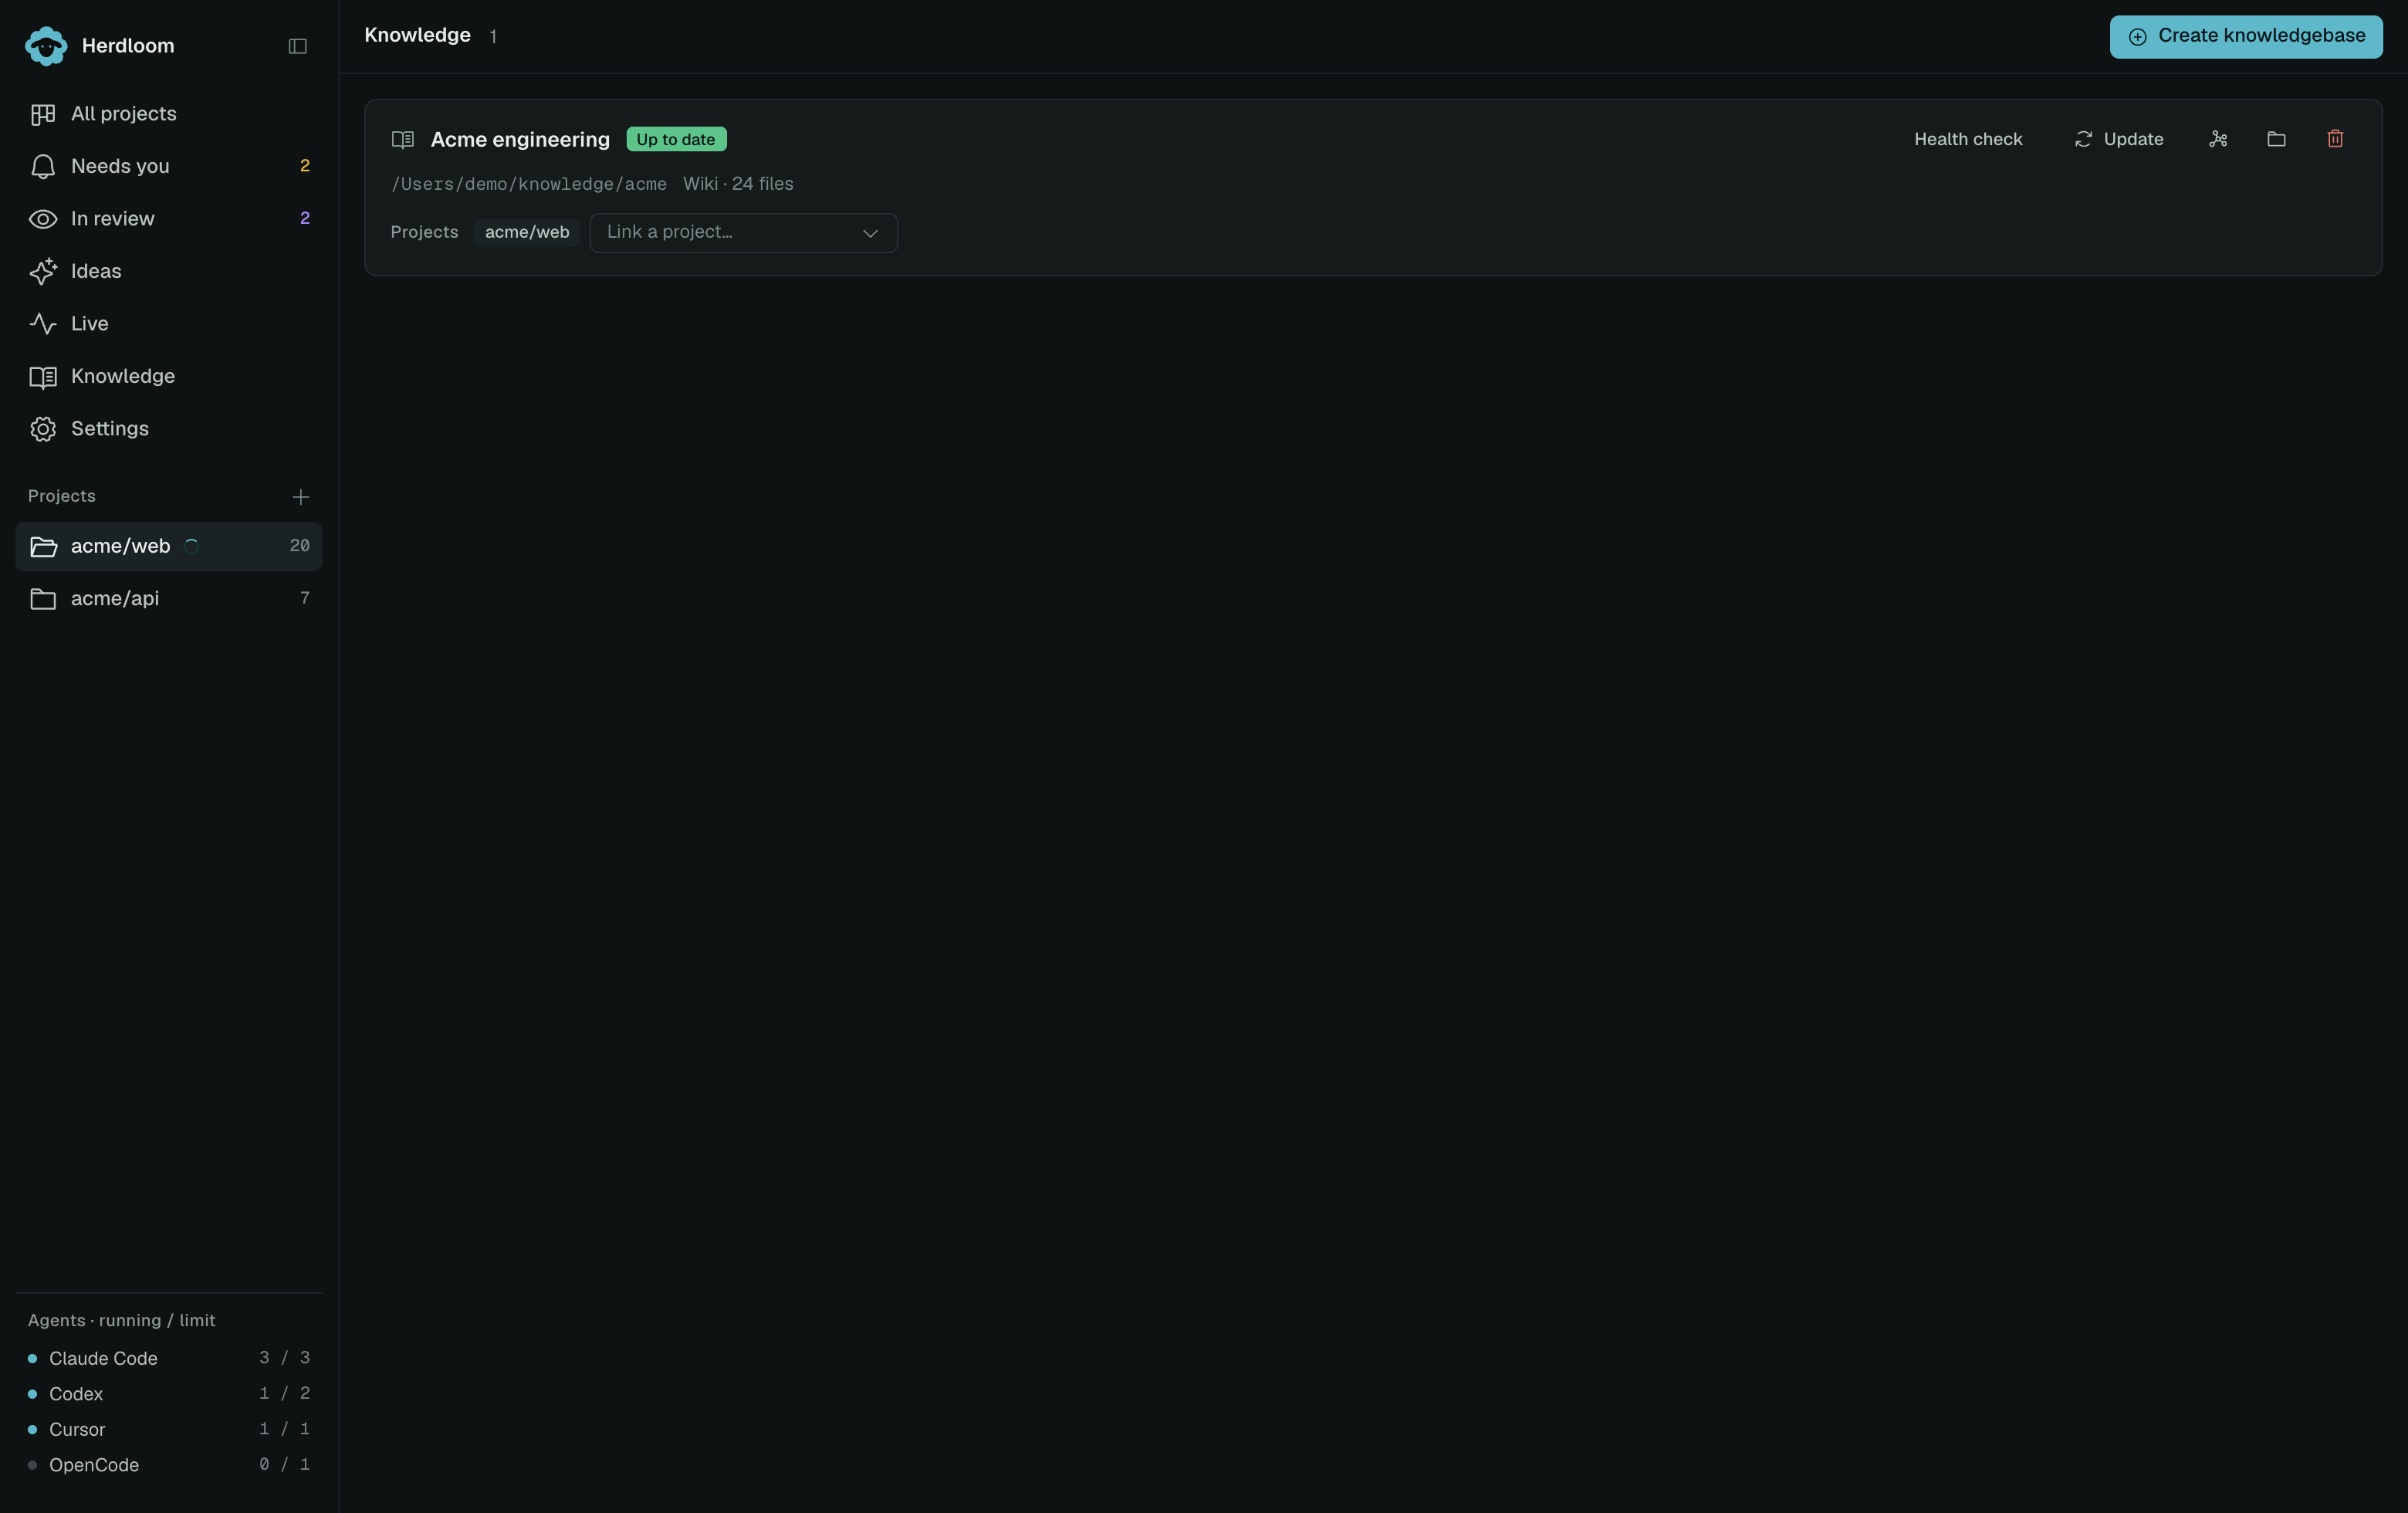2408x1513 pixels.
Task: Click the Ideas sparkle icon
Action: pos(43,271)
